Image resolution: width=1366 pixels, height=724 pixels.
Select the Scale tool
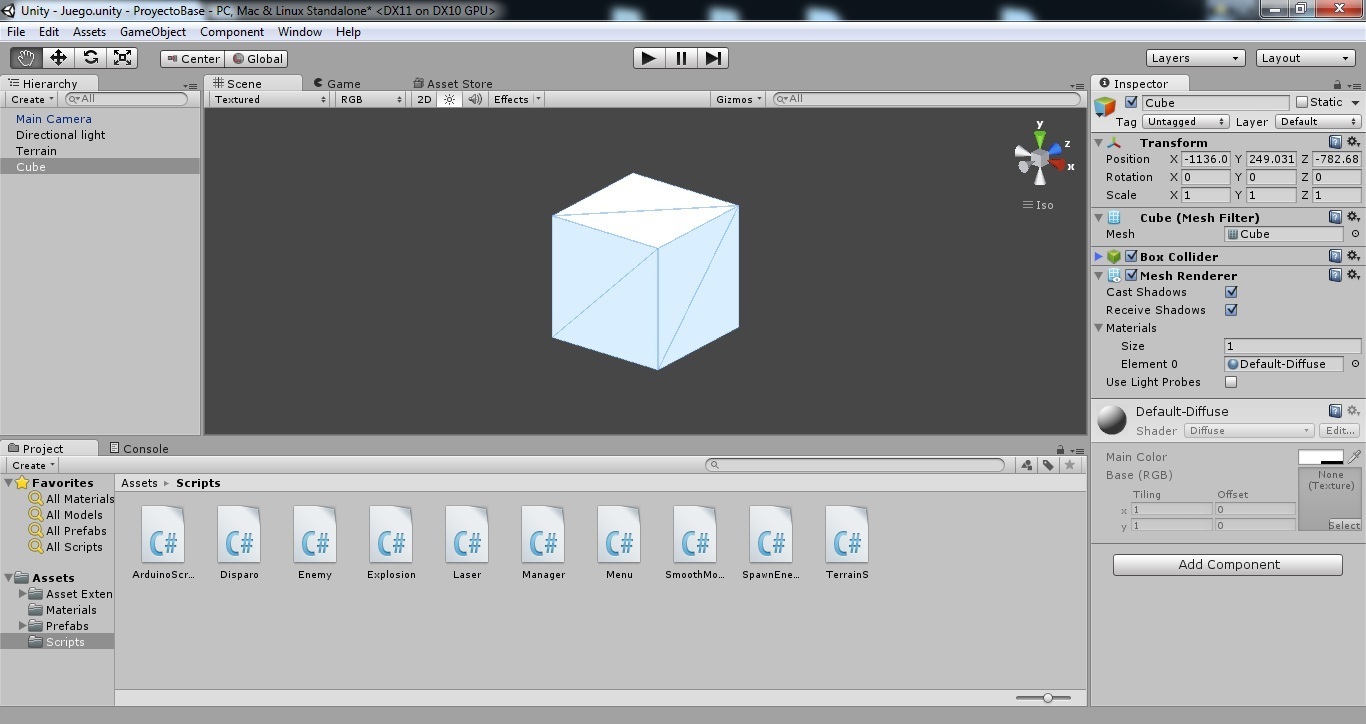tap(123, 58)
